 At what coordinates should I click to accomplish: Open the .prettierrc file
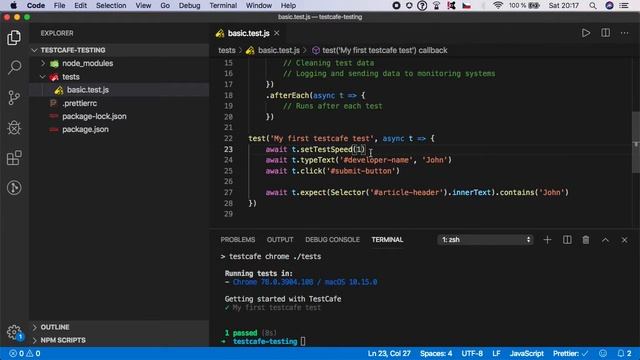click(80, 103)
